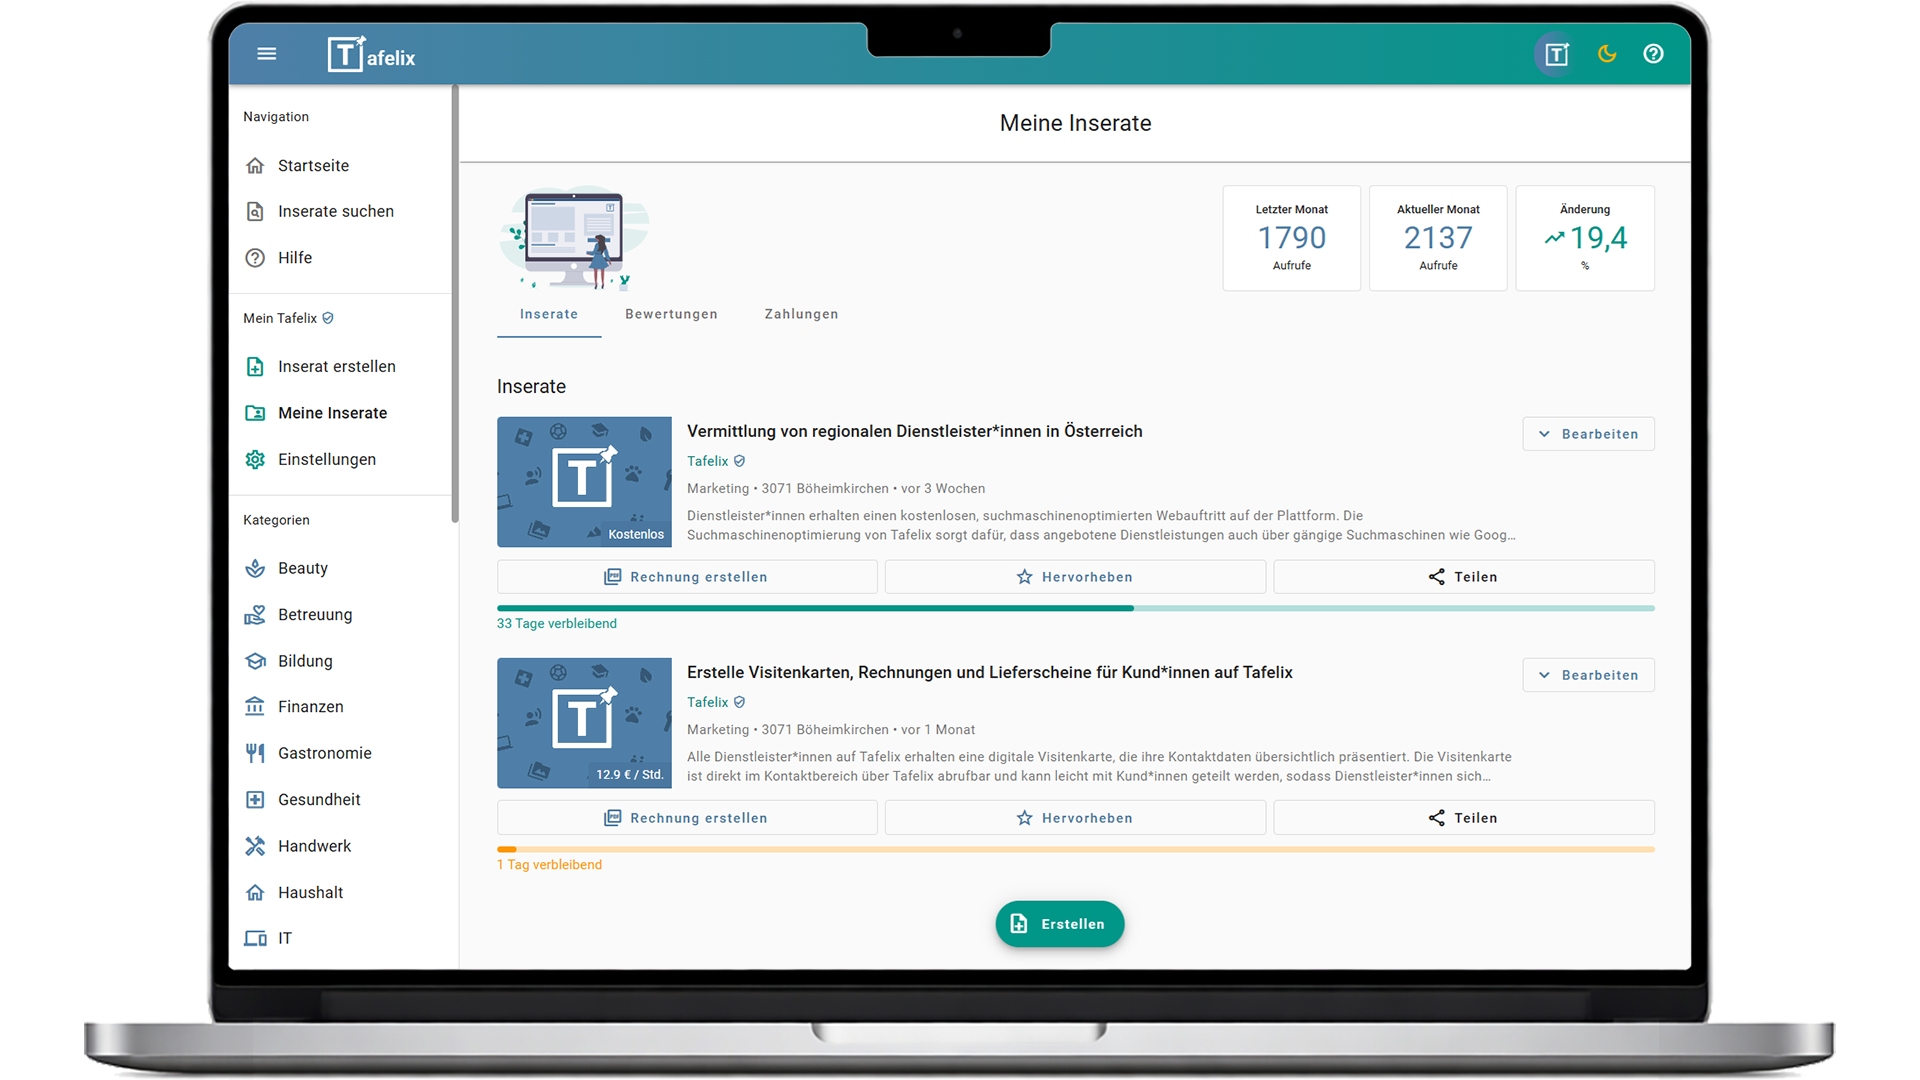The height and width of the screenshot is (1080, 1920).
Task: Expand Bearbeiten for the Visitenkarten listing
Action: point(1588,675)
